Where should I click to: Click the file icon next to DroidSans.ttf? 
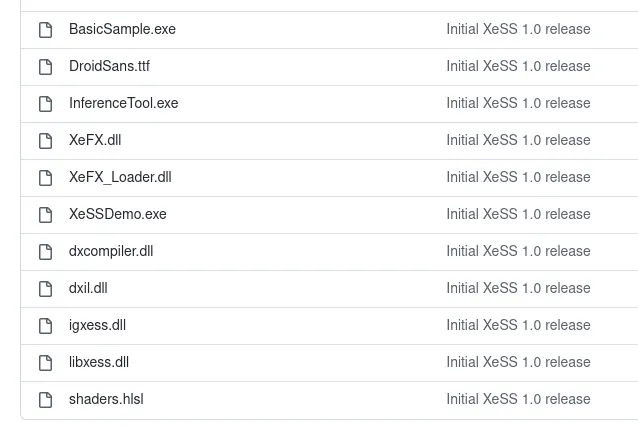pyautogui.click(x=45, y=67)
